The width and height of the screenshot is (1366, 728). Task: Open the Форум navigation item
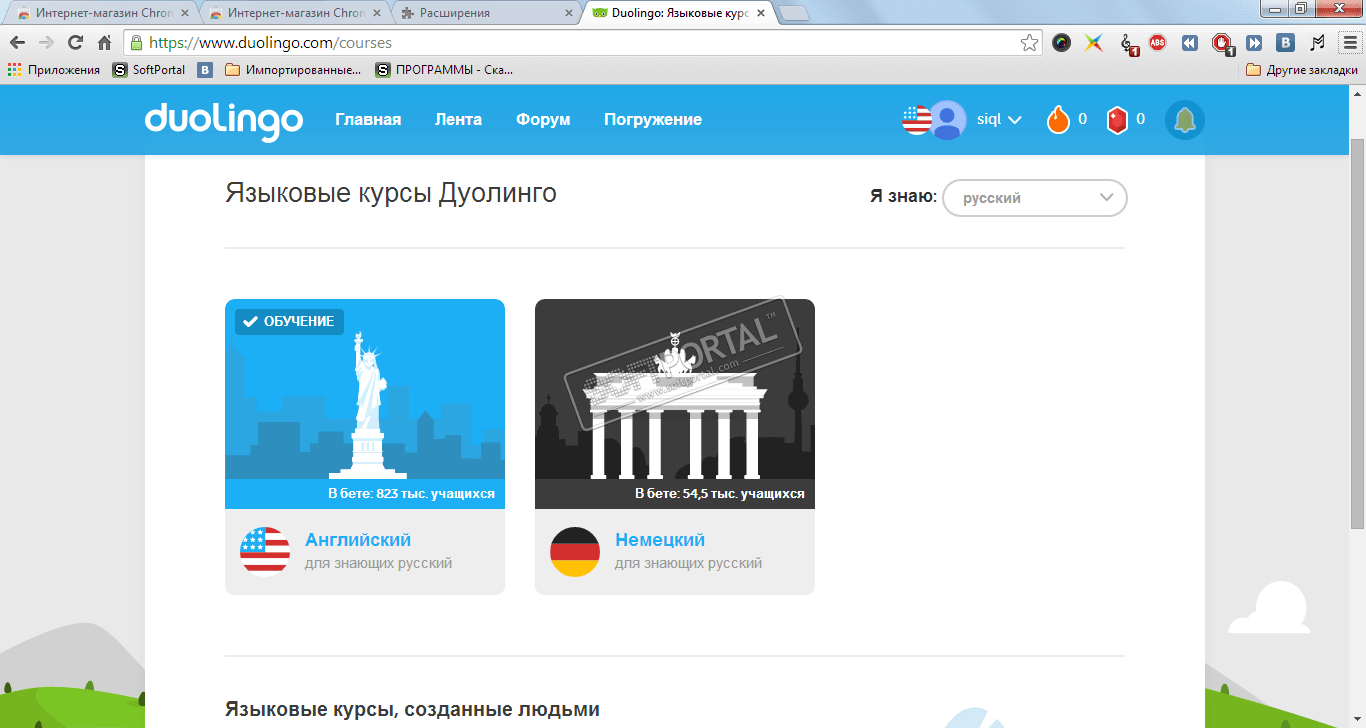[x=543, y=120]
